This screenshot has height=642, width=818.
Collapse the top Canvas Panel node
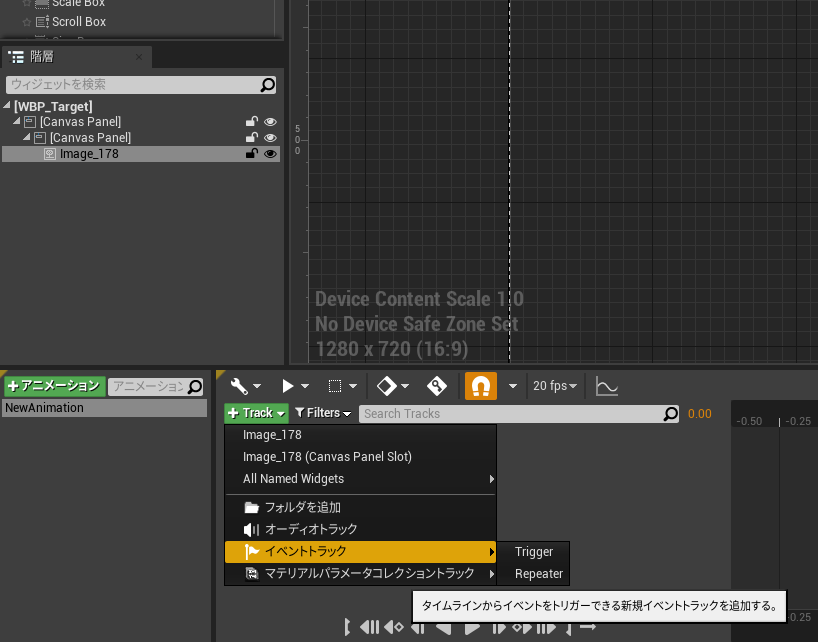coord(17,121)
